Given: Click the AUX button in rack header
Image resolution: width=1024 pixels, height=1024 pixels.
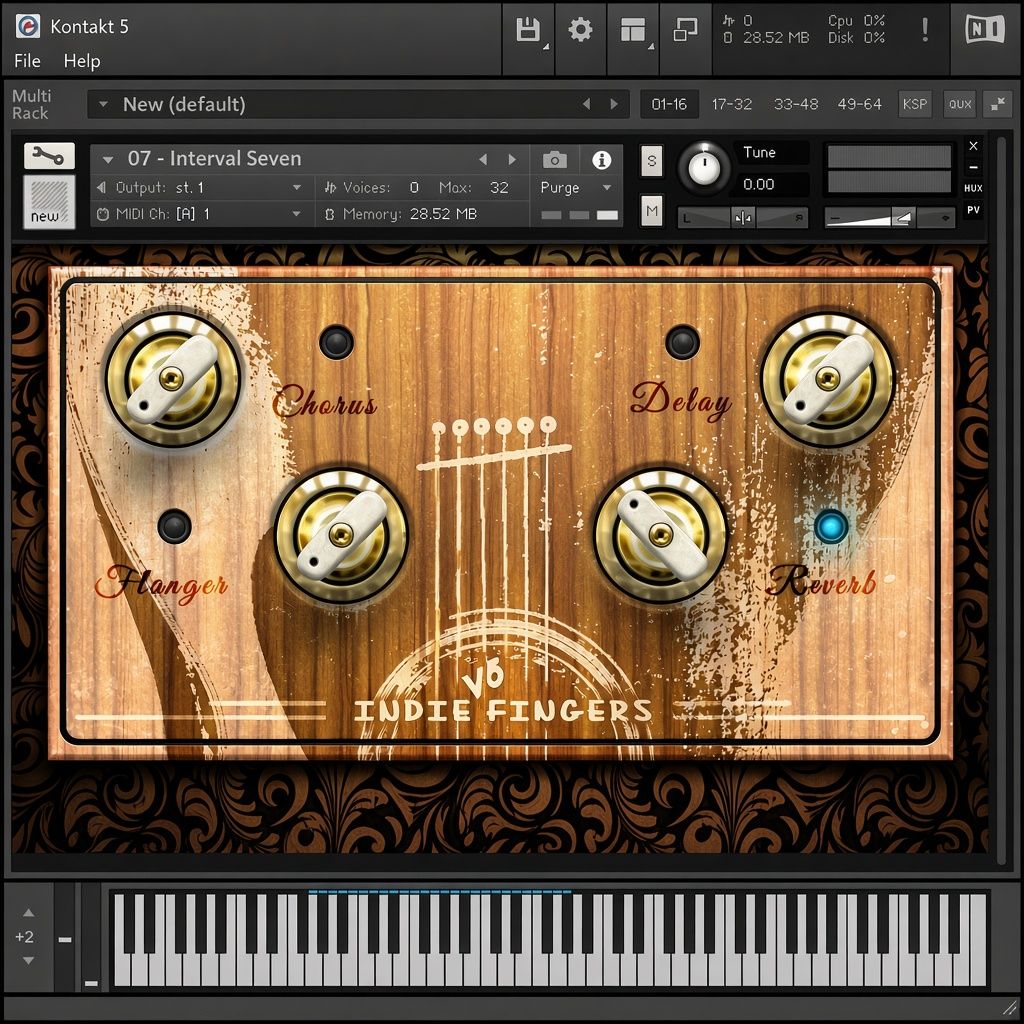Looking at the screenshot, I should pos(959,104).
